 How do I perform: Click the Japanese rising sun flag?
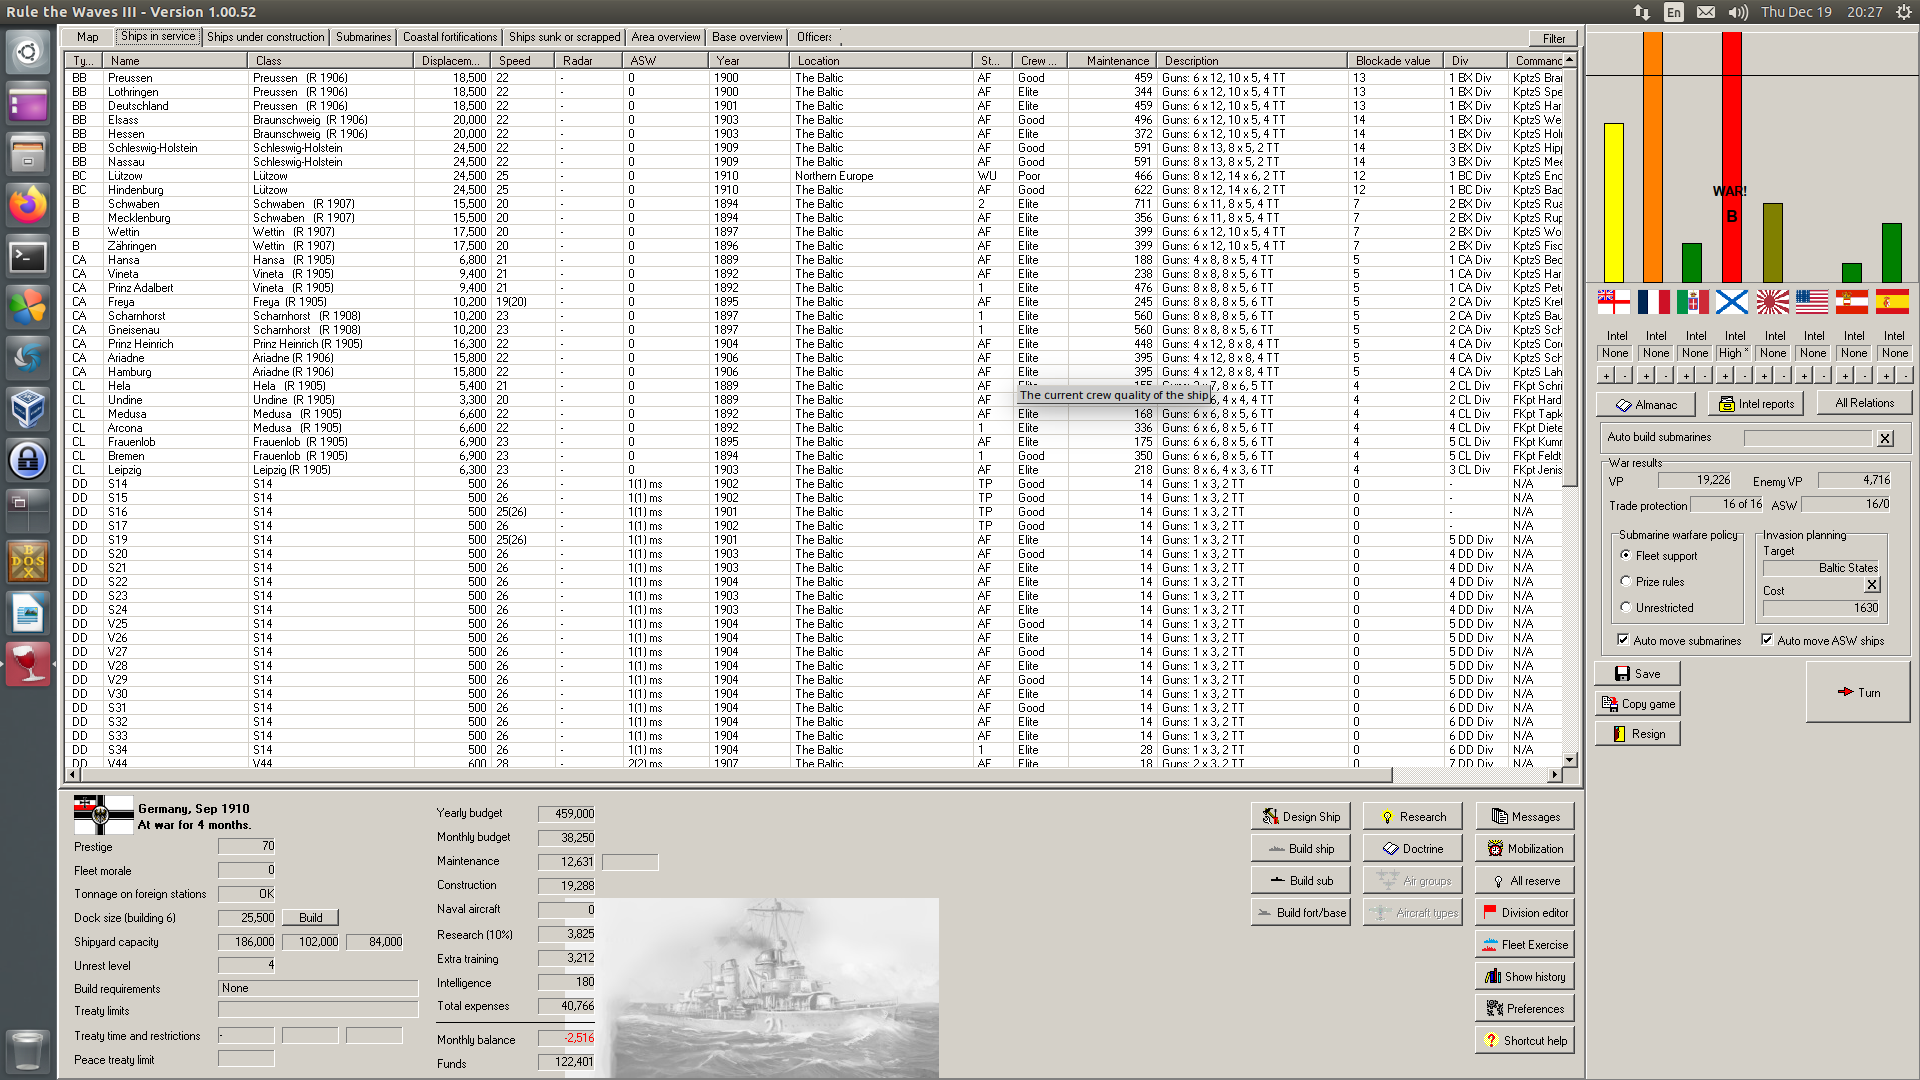point(1772,301)
